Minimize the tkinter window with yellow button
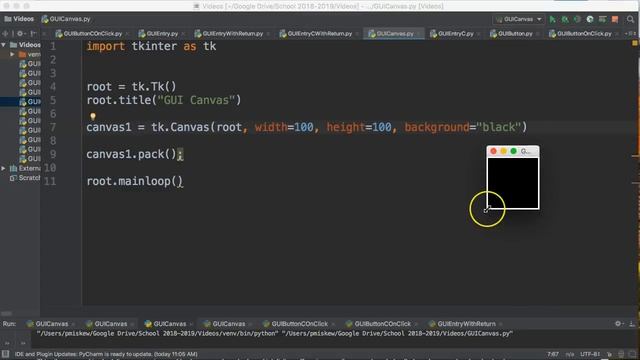The image size is (640, 360). tap(504, 151)
